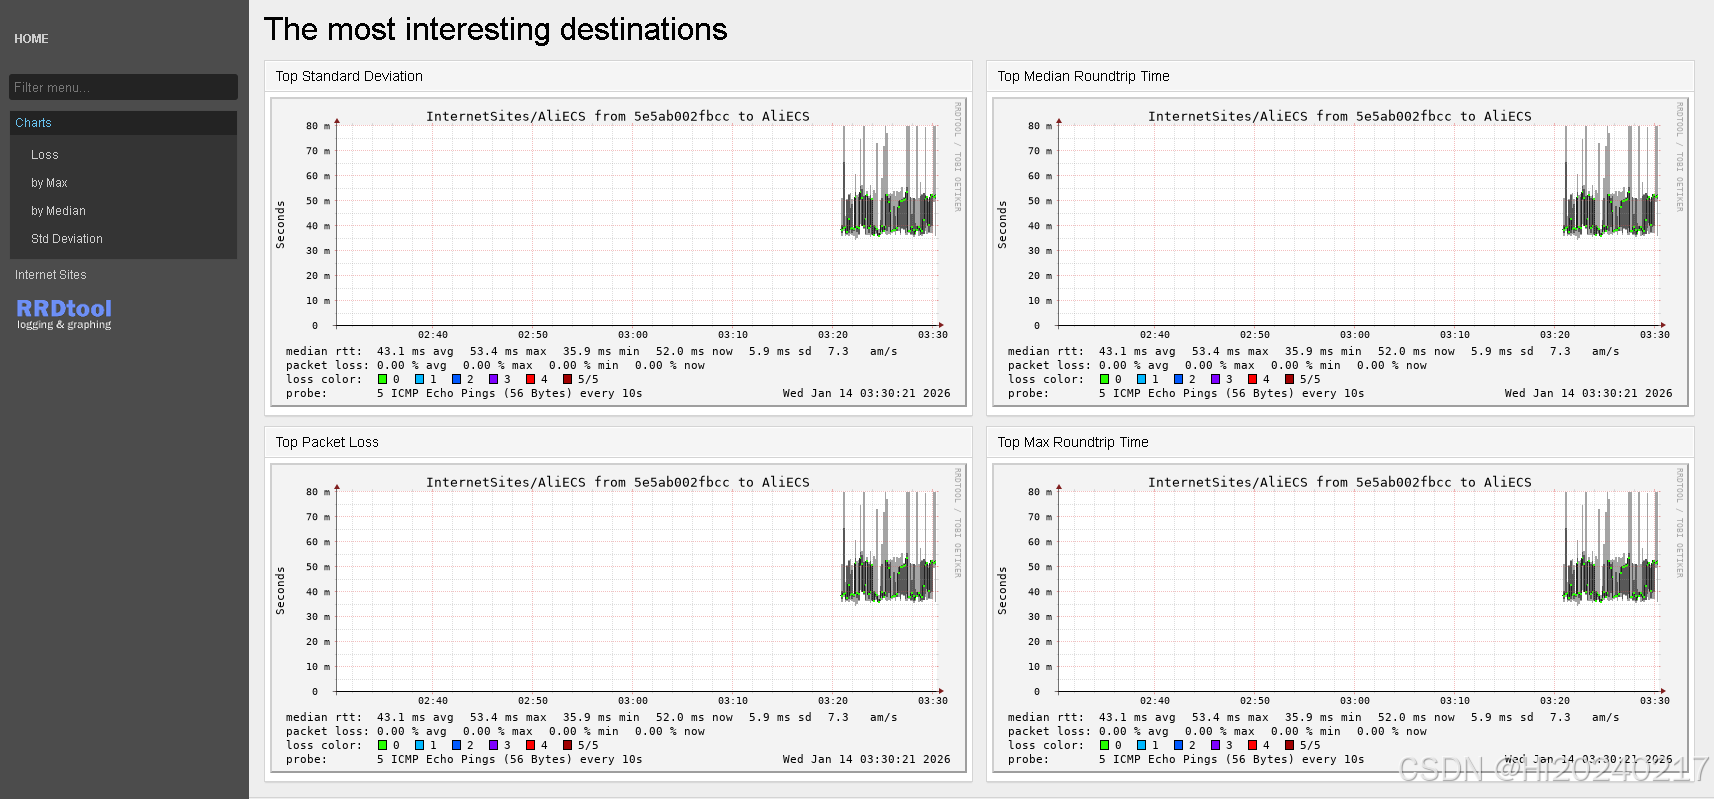The image size is (1714, 799).
Task: Open the graph under Top Standard Deviation
Action: pyautogui.click(x=617, y=251)
